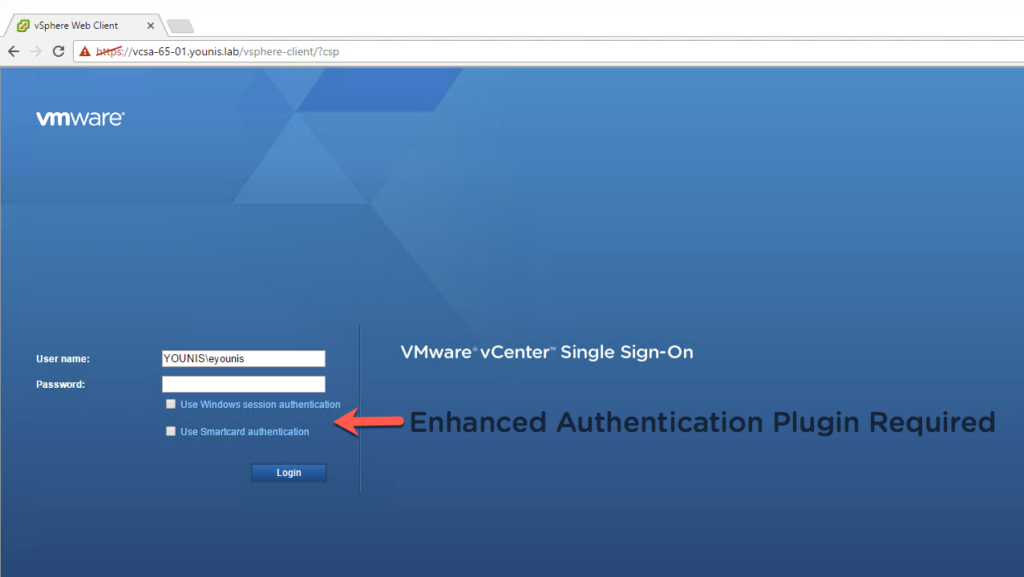Viewport: 1024px width, 577px height.
Task: Click the Enhanced Authentication Plugin Required text
Action: coord(702,423)
